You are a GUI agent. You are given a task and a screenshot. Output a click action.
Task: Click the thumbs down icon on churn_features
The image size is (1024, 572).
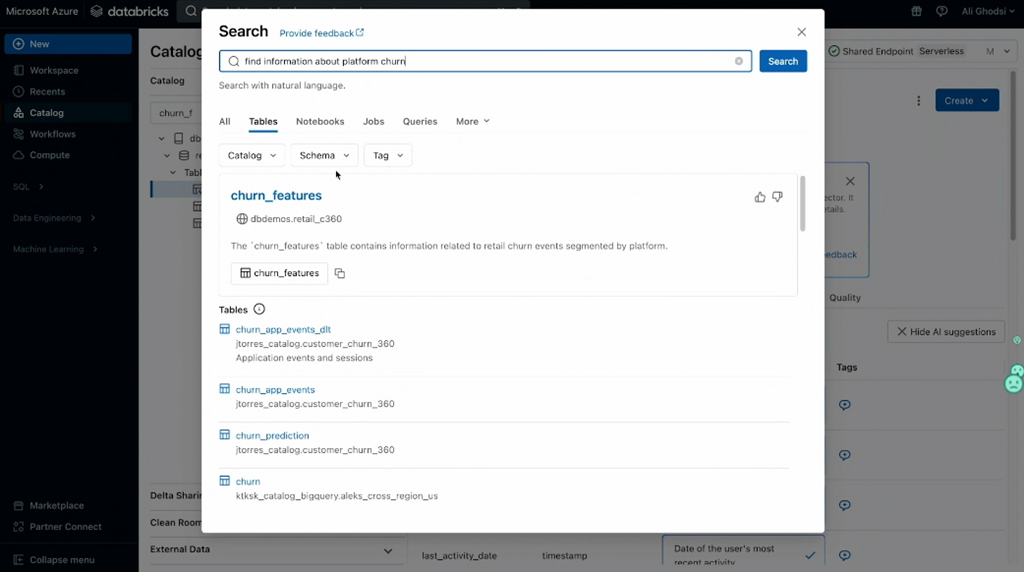coord(777,197)
